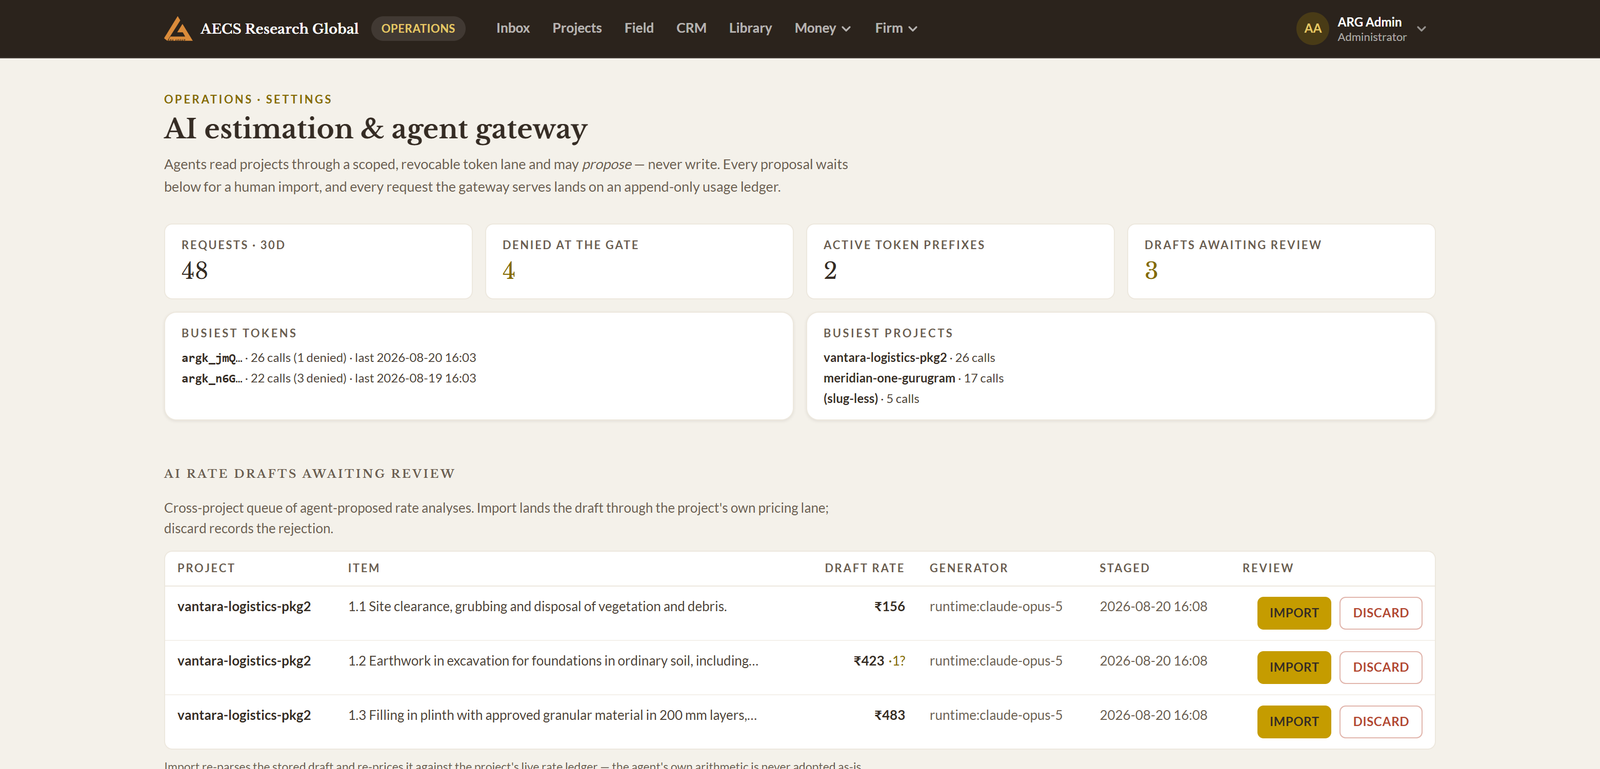Click the 1? flag beside ₹423

tap(897, 660)
